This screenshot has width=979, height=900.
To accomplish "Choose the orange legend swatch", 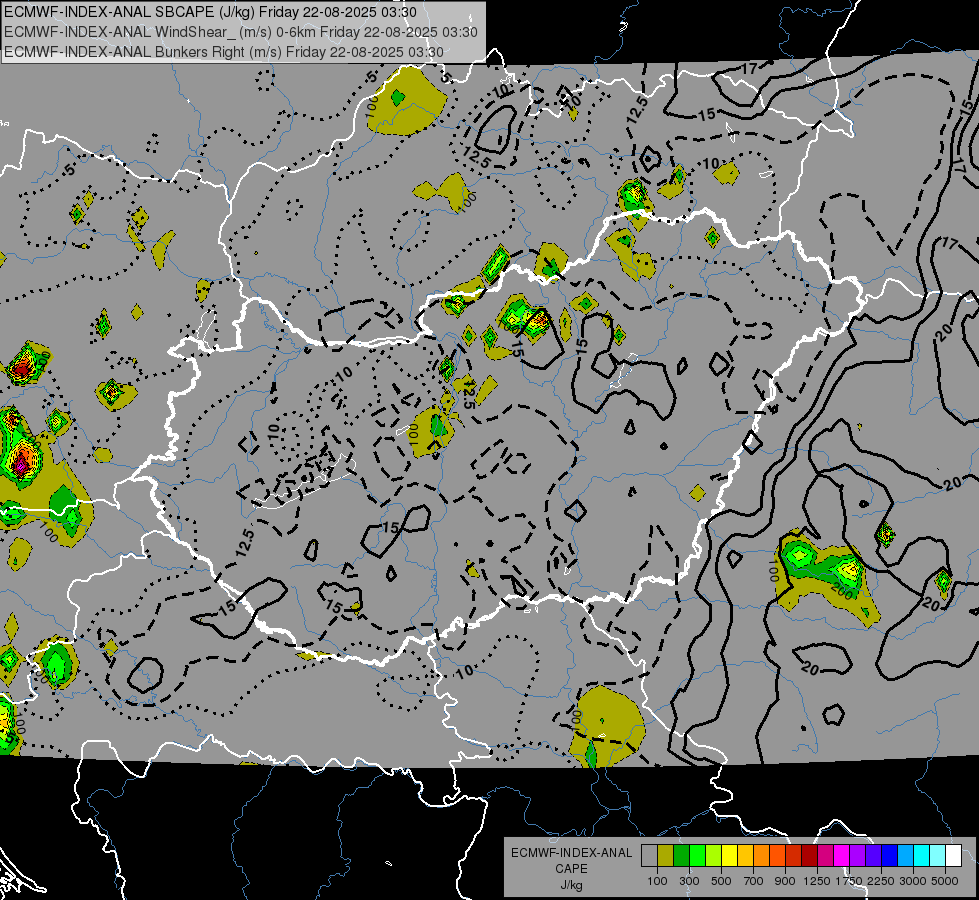I will pos(762,856).
